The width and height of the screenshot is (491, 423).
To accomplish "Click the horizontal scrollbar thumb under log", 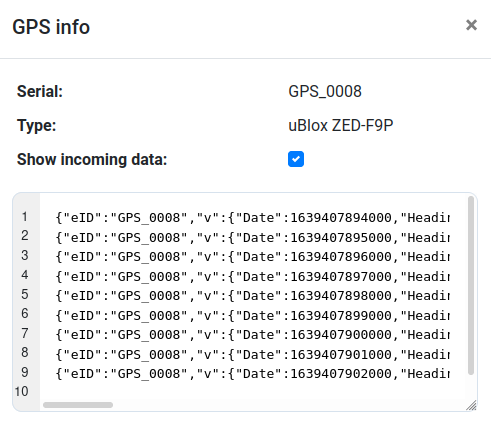I will 78,405.
